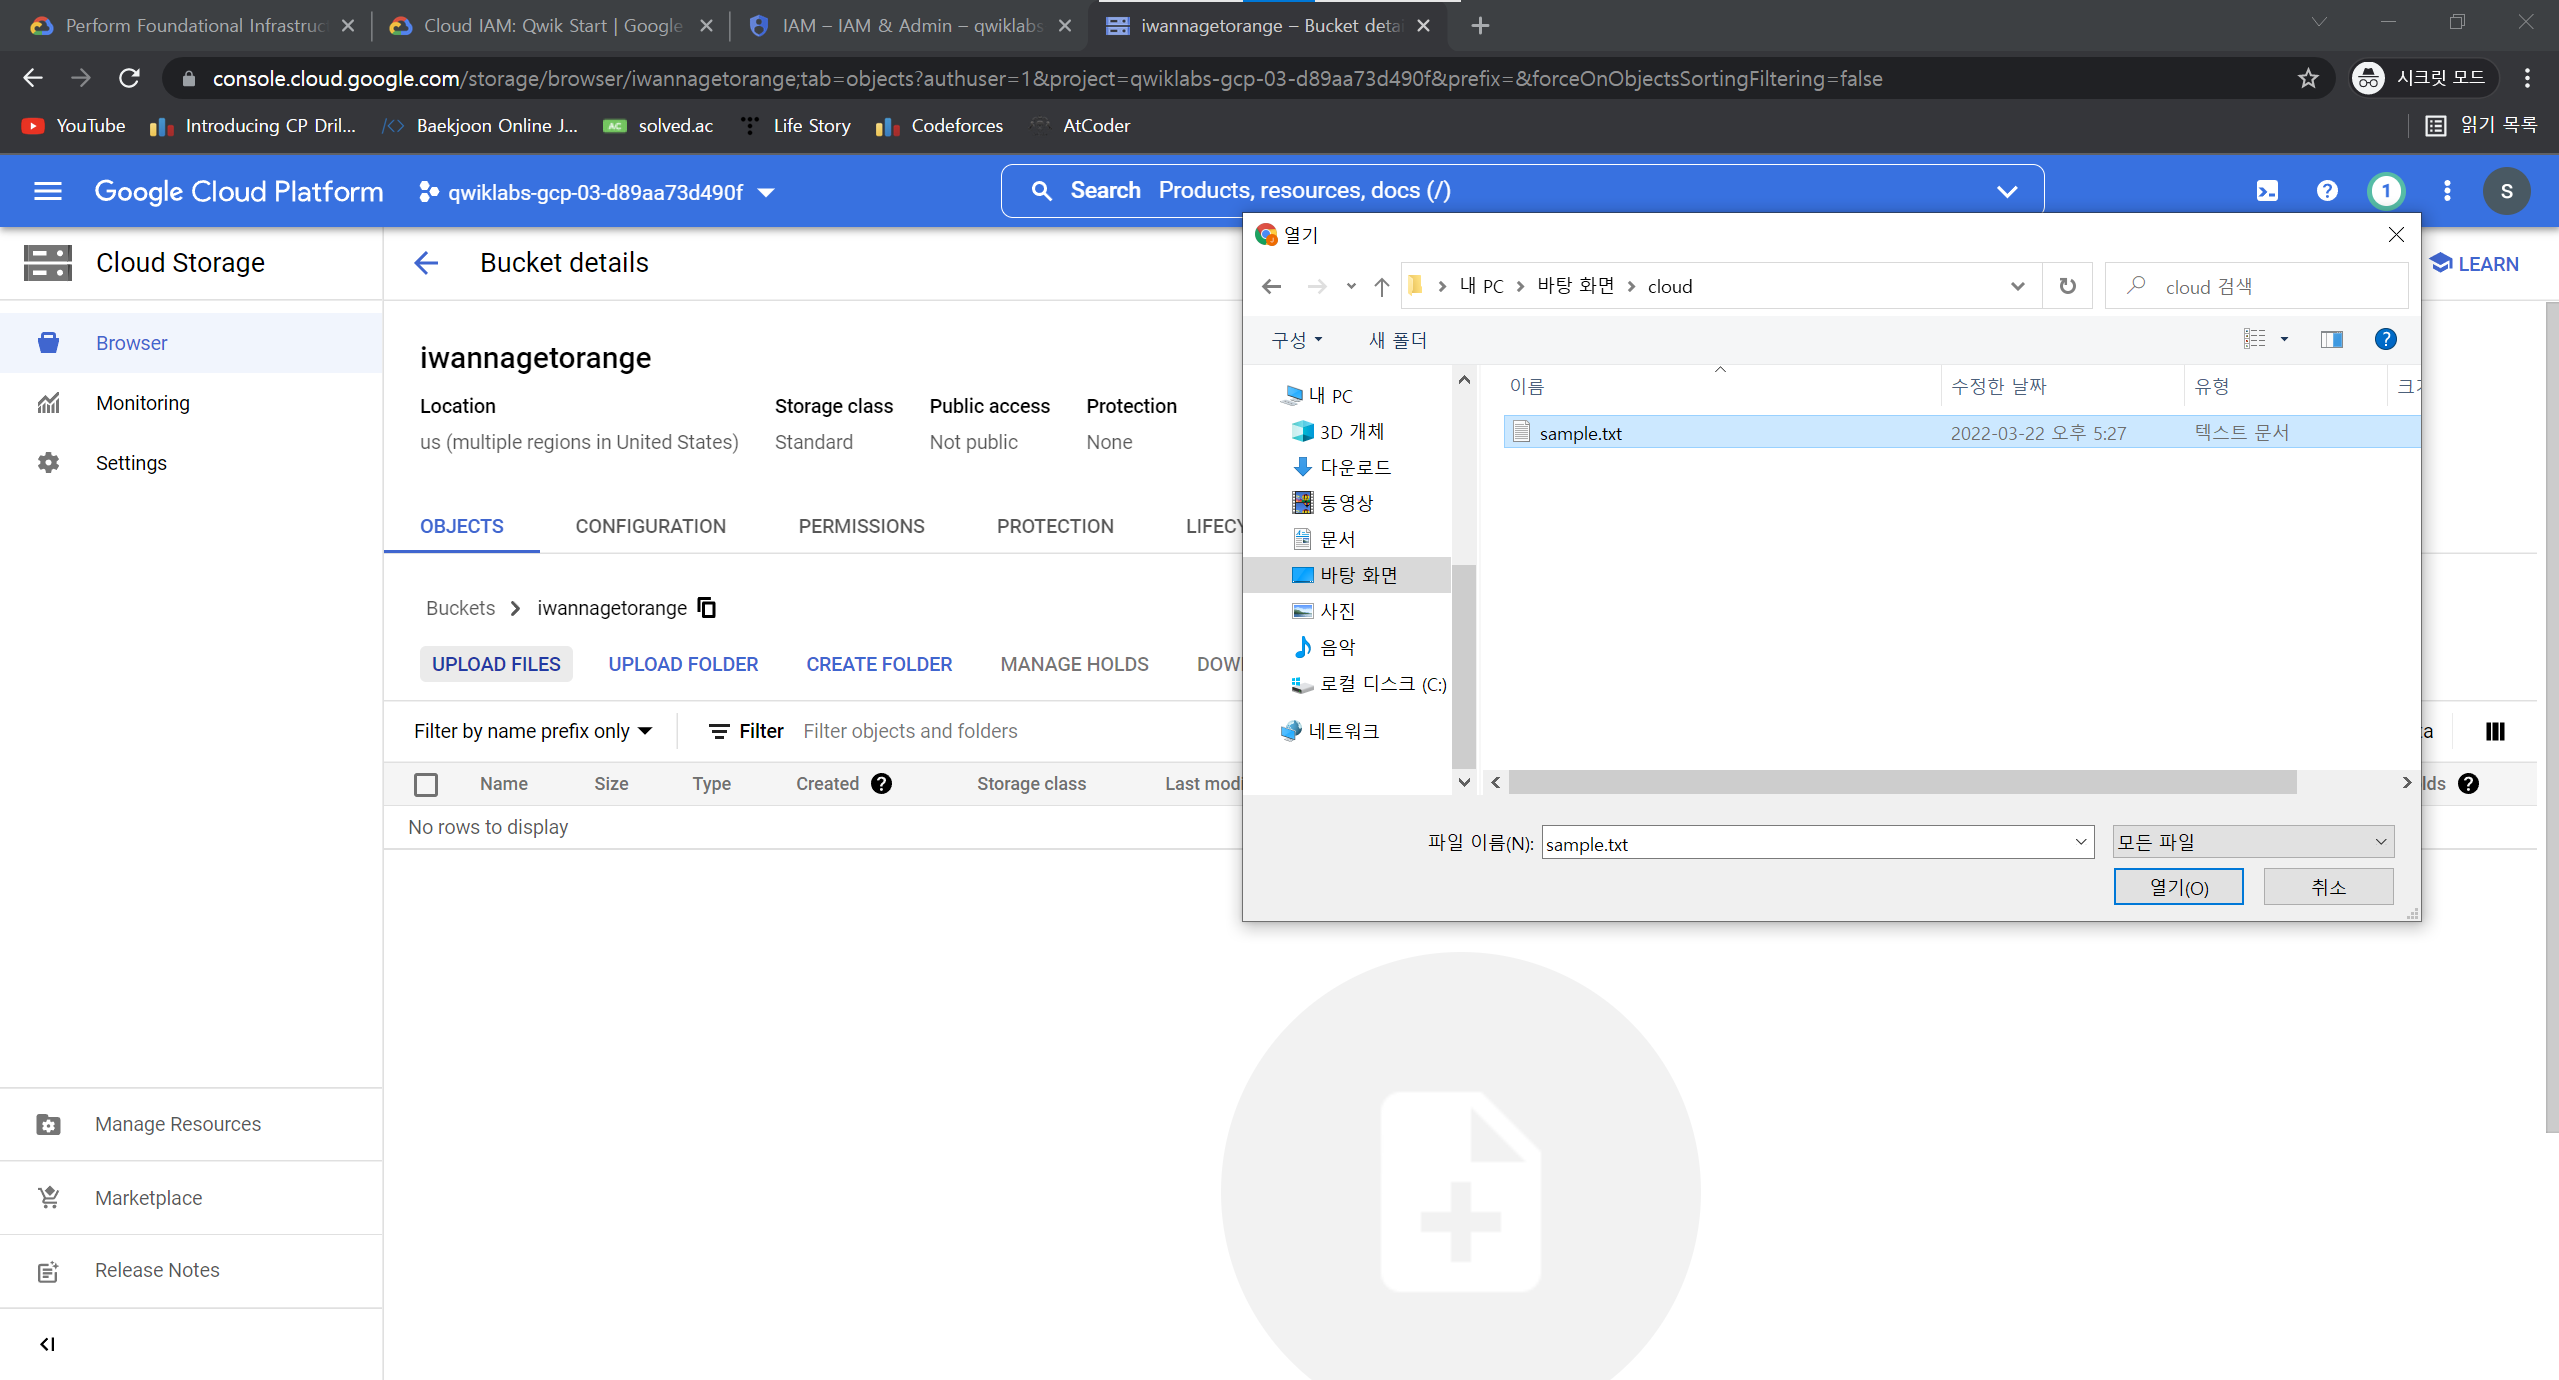The height and width of the screenshot is (1380, 2559).
Task: Copy bucket name using clipboard icon
Action: tap(707, 608)
